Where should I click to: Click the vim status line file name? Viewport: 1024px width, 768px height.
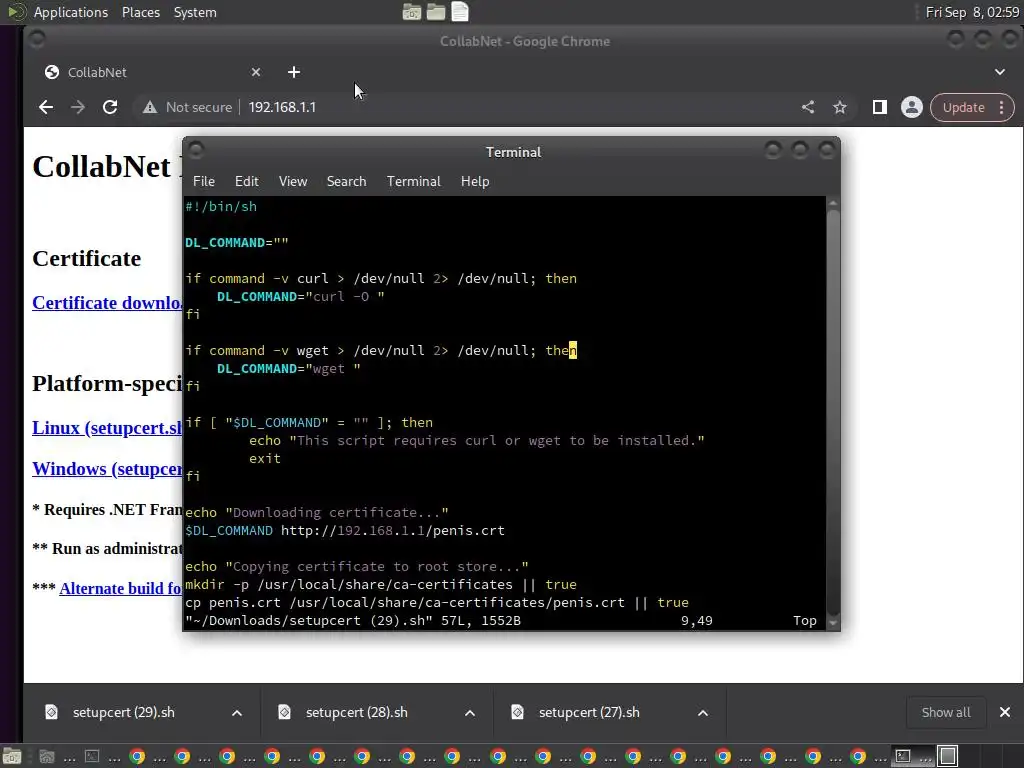coord(309,620)
